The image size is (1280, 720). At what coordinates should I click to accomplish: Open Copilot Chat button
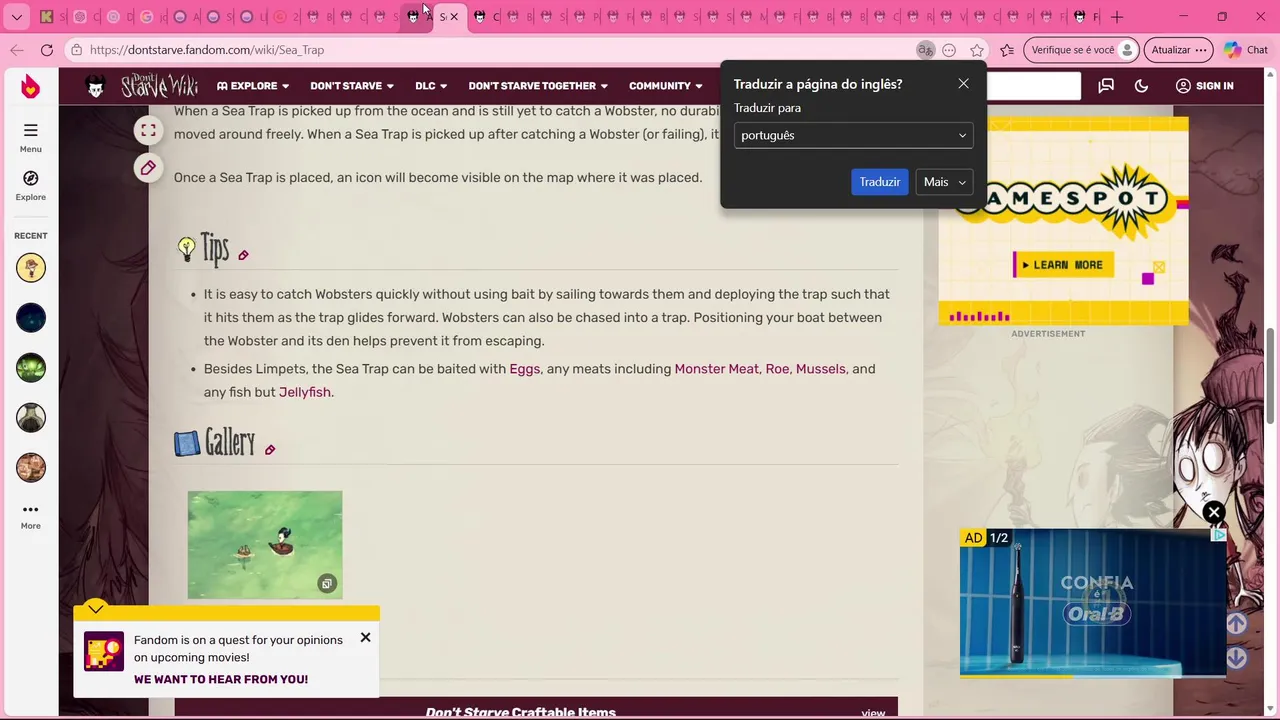[x=1246, y=50]
